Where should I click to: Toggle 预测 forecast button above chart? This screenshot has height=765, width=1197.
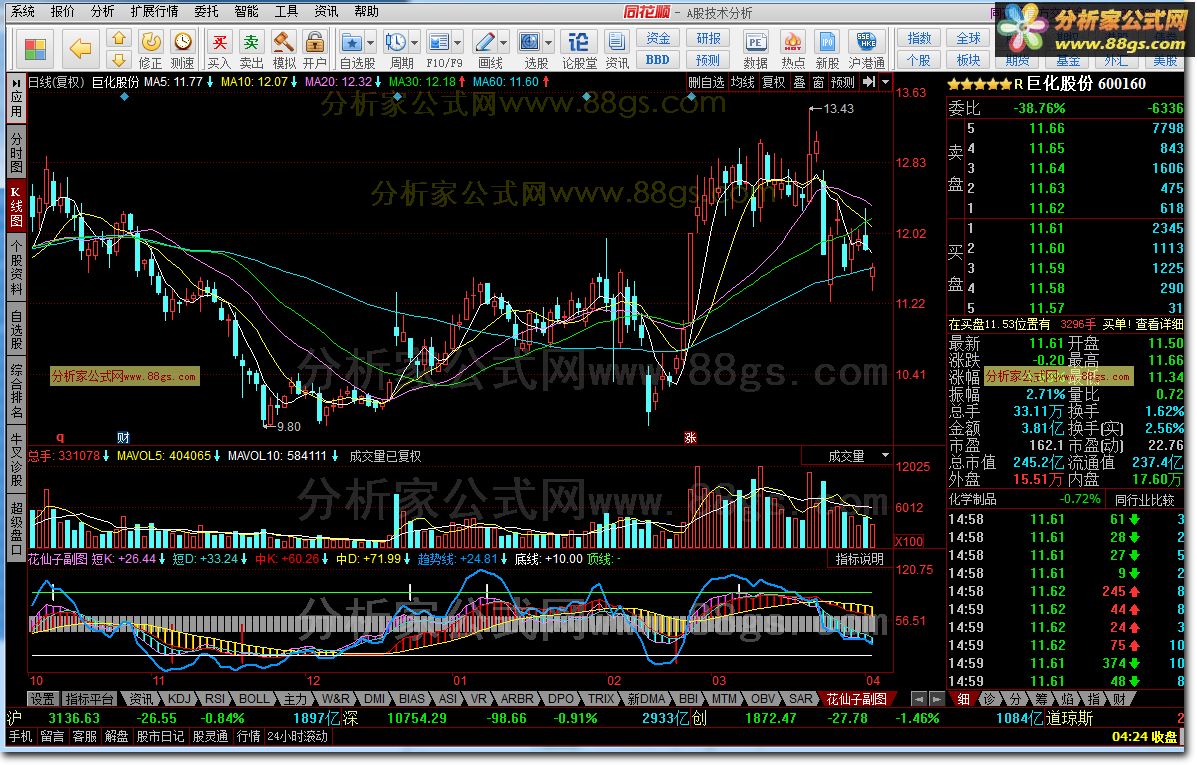coord(843,82)
